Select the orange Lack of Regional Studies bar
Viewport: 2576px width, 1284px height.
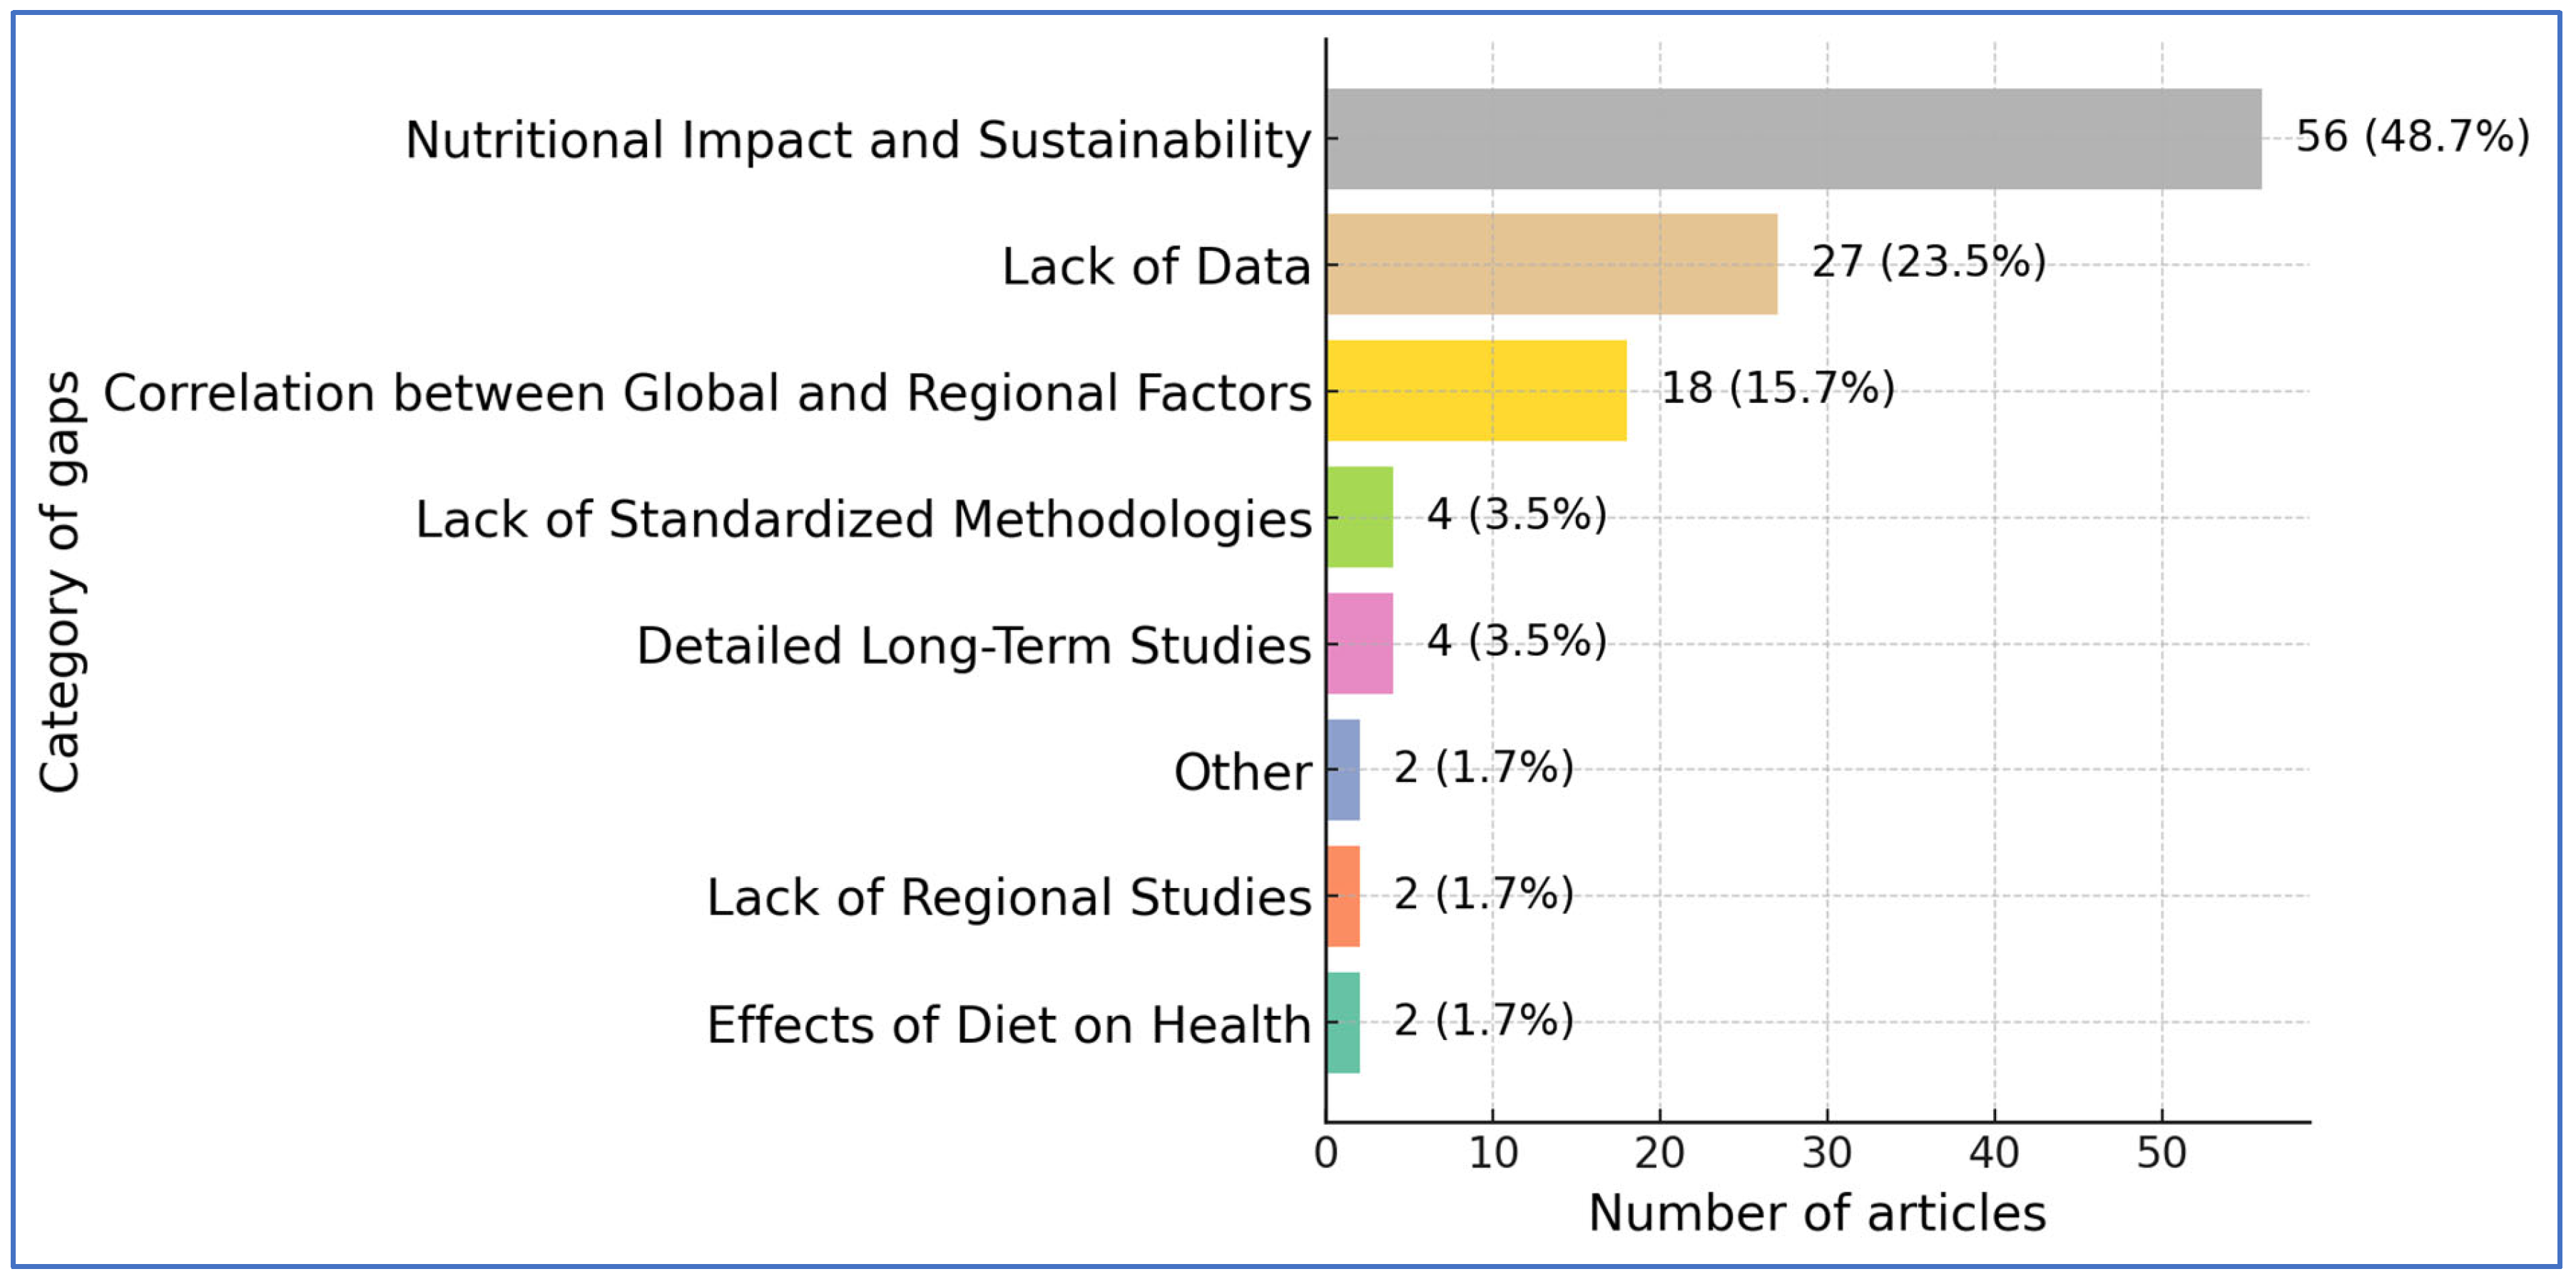(1343, 896)
